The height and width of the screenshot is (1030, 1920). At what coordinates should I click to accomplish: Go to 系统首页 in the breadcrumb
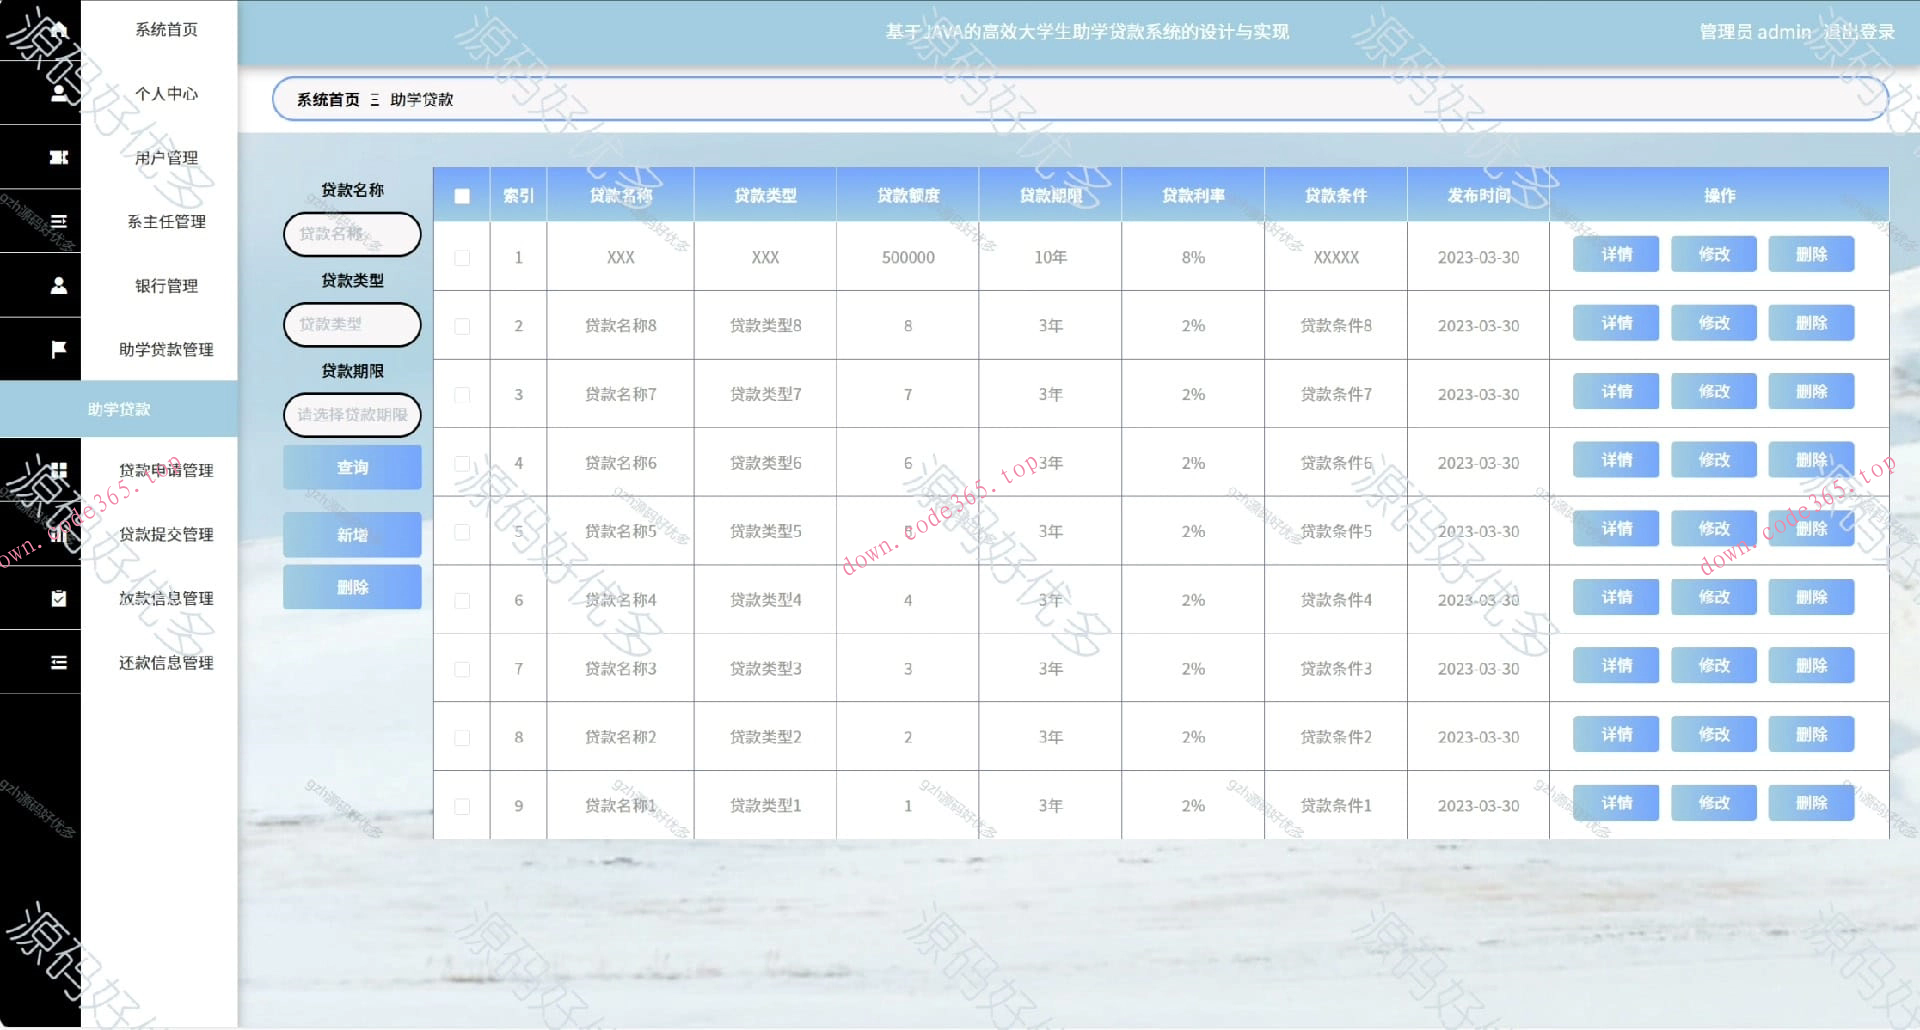(x=327, y=100)
